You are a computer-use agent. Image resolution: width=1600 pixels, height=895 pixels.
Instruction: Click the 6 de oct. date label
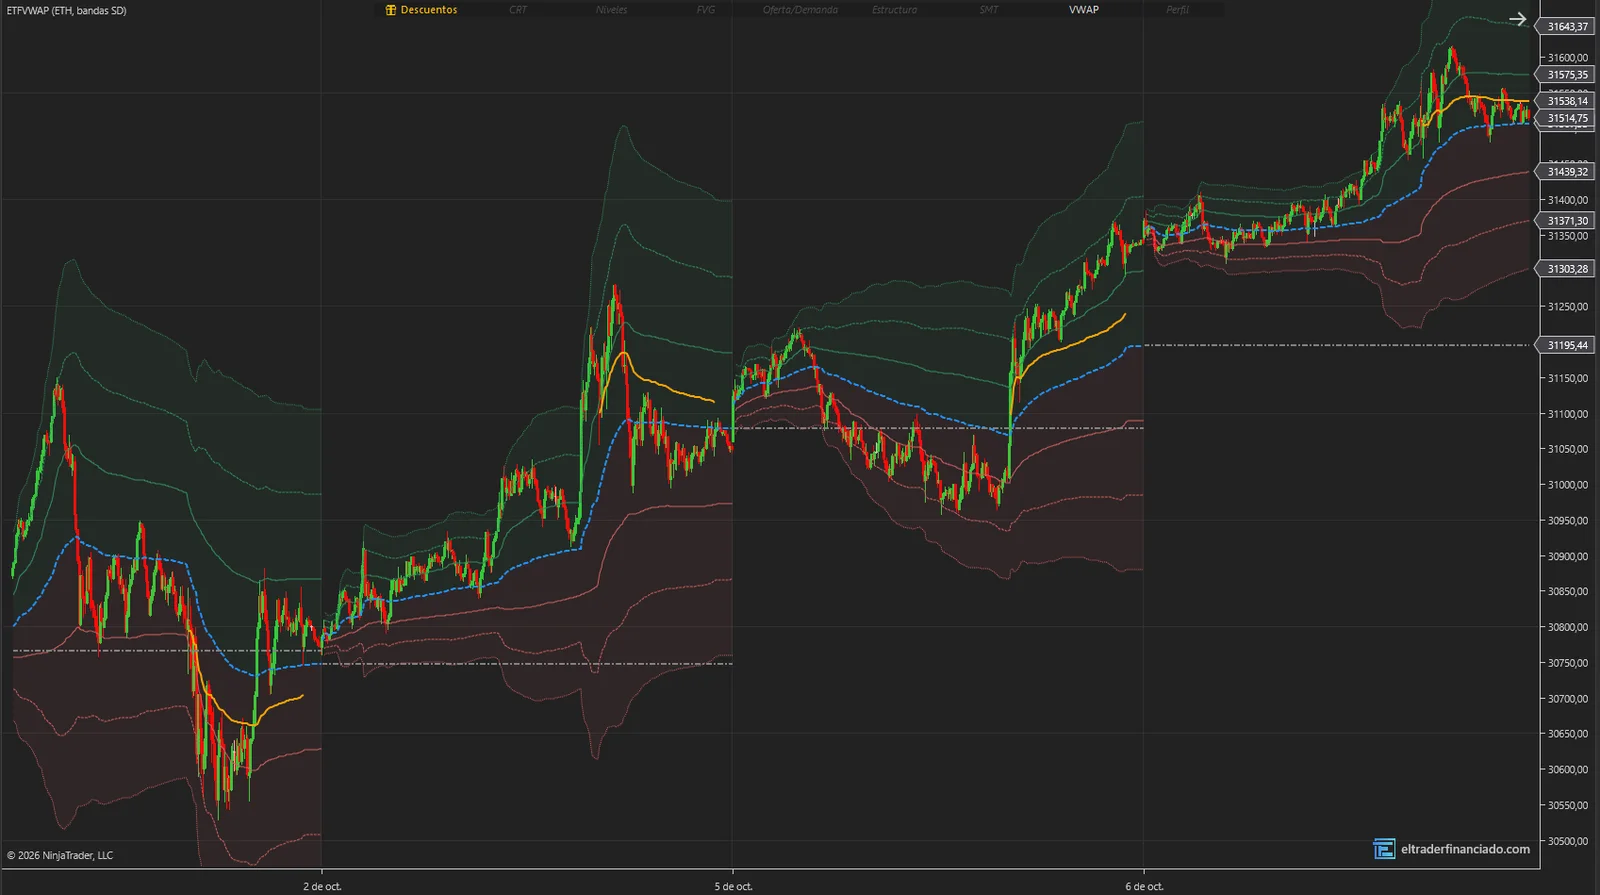point(1144,886)
